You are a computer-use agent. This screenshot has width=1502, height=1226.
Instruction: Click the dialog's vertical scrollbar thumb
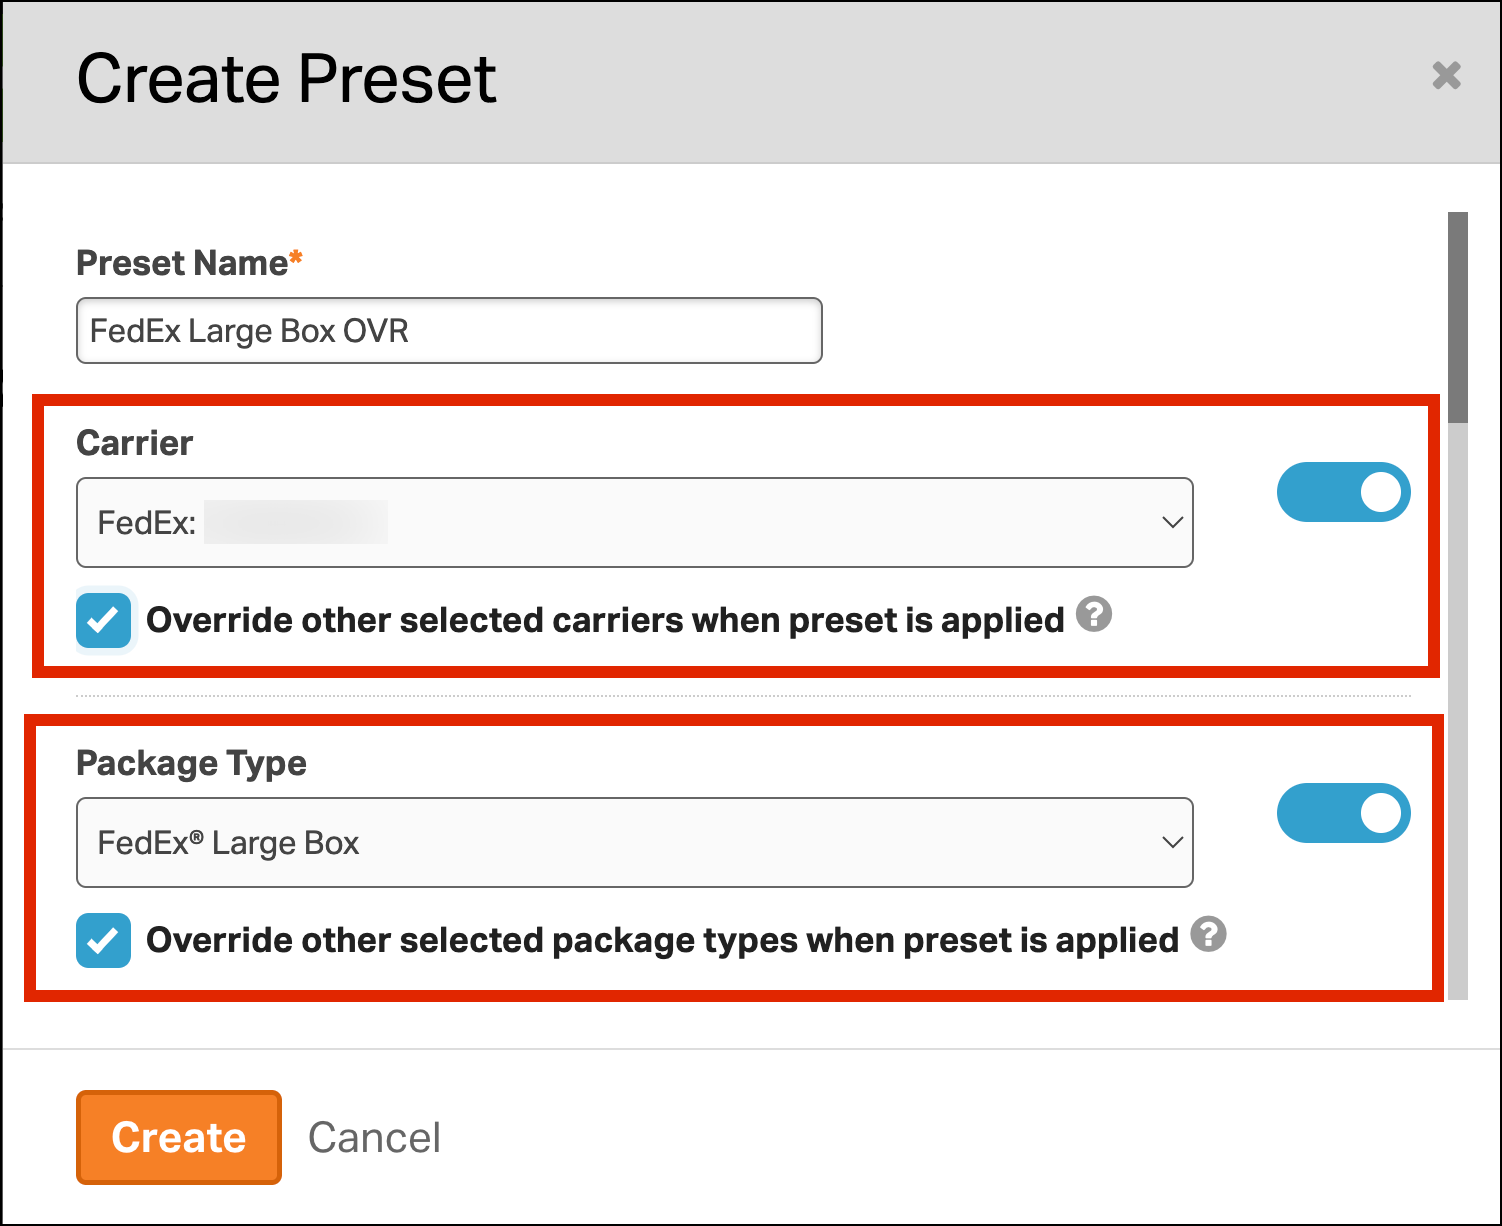point(1457,316)
